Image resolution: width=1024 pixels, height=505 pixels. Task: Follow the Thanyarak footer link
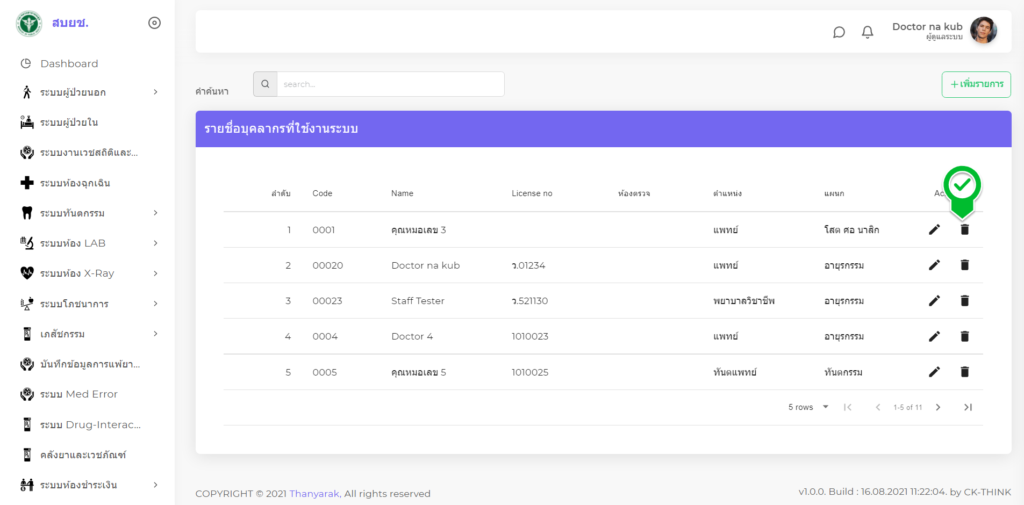coord(315,493)
